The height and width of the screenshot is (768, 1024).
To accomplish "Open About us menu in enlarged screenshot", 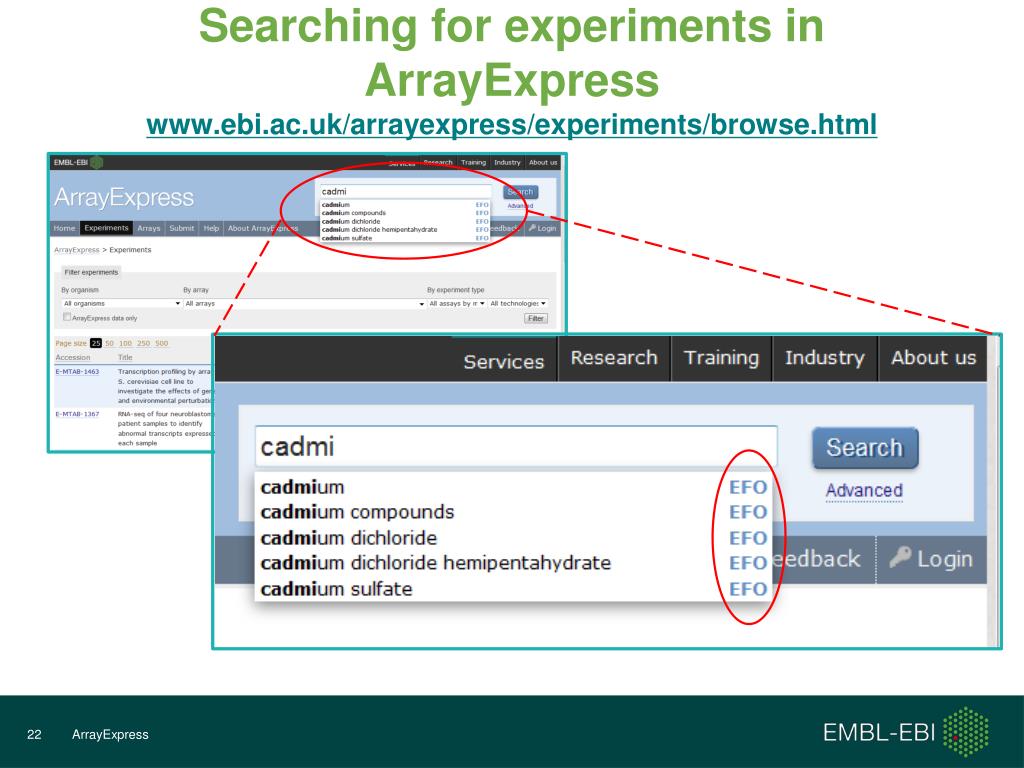I will pyautogui.click(x=933, y=357).
